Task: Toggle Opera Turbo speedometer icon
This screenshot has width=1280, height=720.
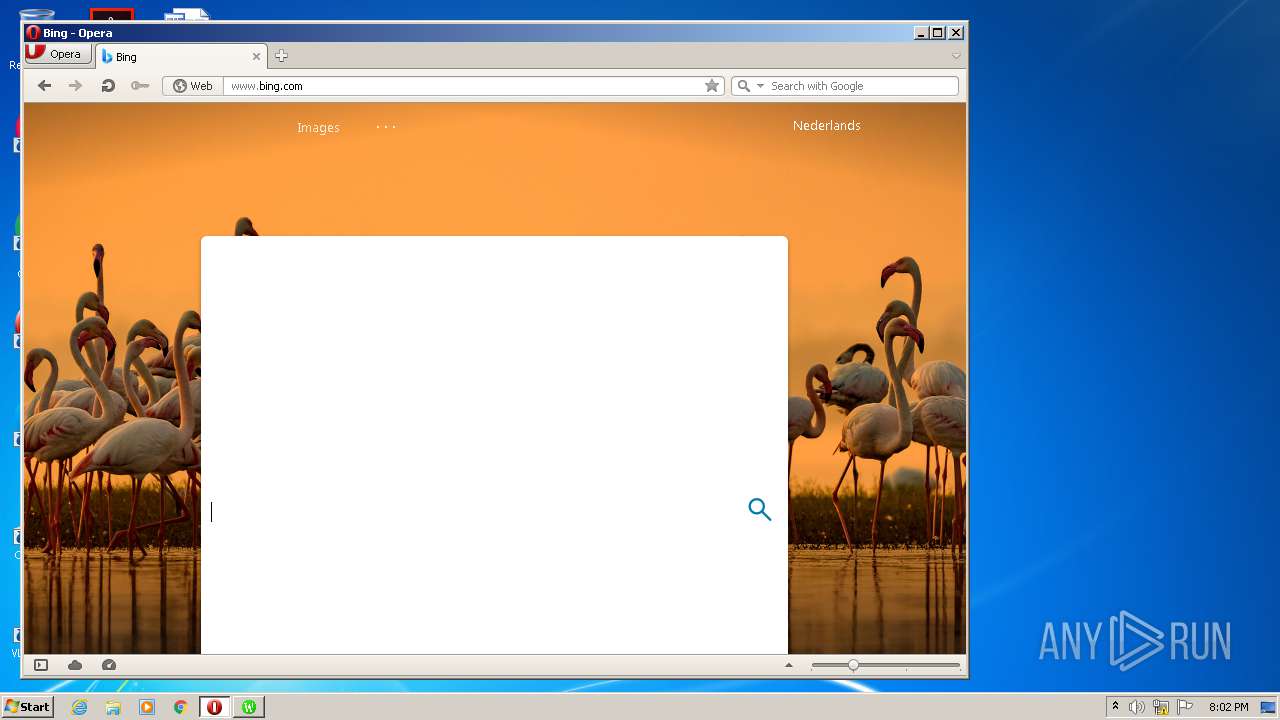Action: pos(109,665)
